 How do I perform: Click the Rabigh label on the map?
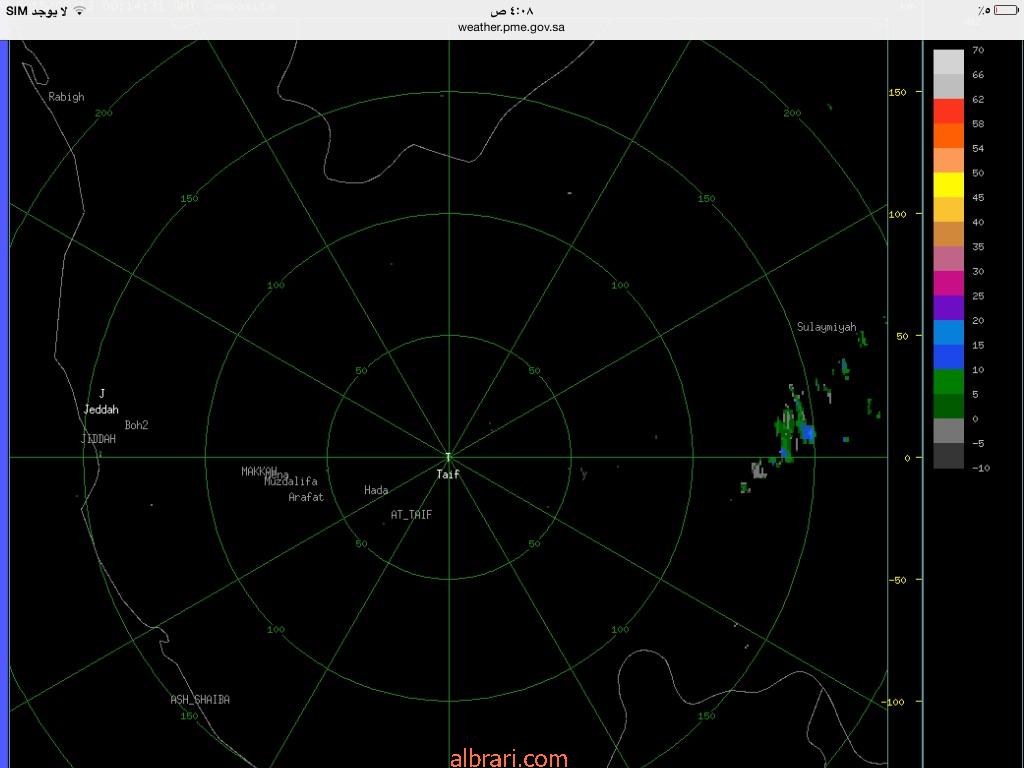click(67, 97)
